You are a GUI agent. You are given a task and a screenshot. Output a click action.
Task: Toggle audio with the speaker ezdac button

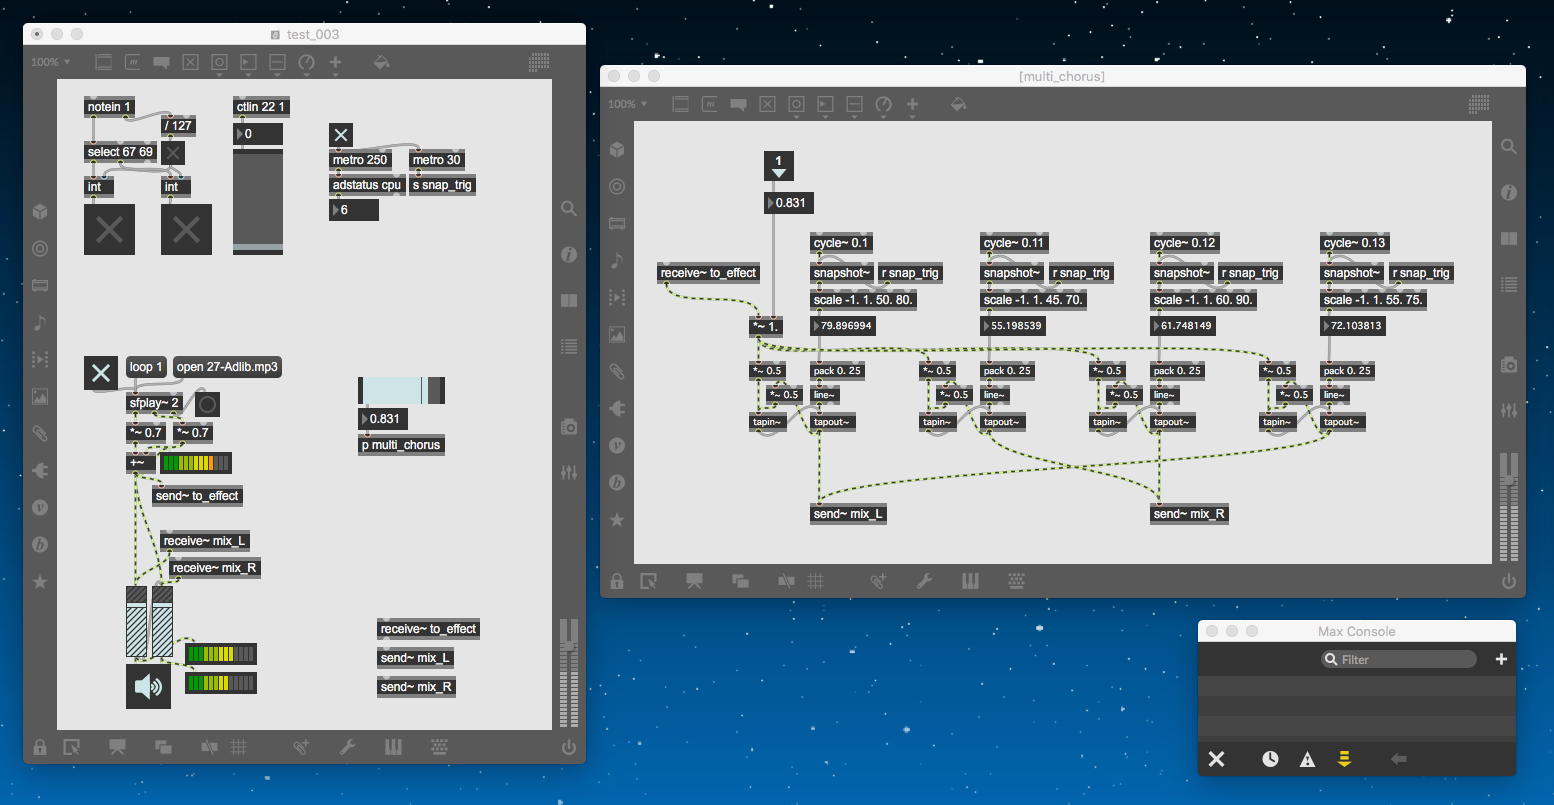[x=148, y=686]
